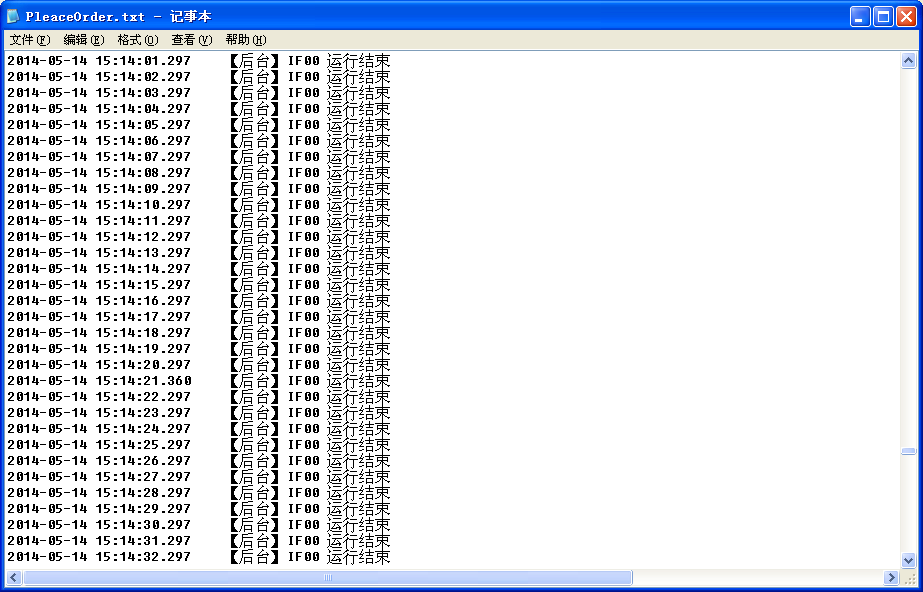Click the timestamp 15:14:04.297 line
This screenshot has height=592, width=923.
[x=198, y=109]
